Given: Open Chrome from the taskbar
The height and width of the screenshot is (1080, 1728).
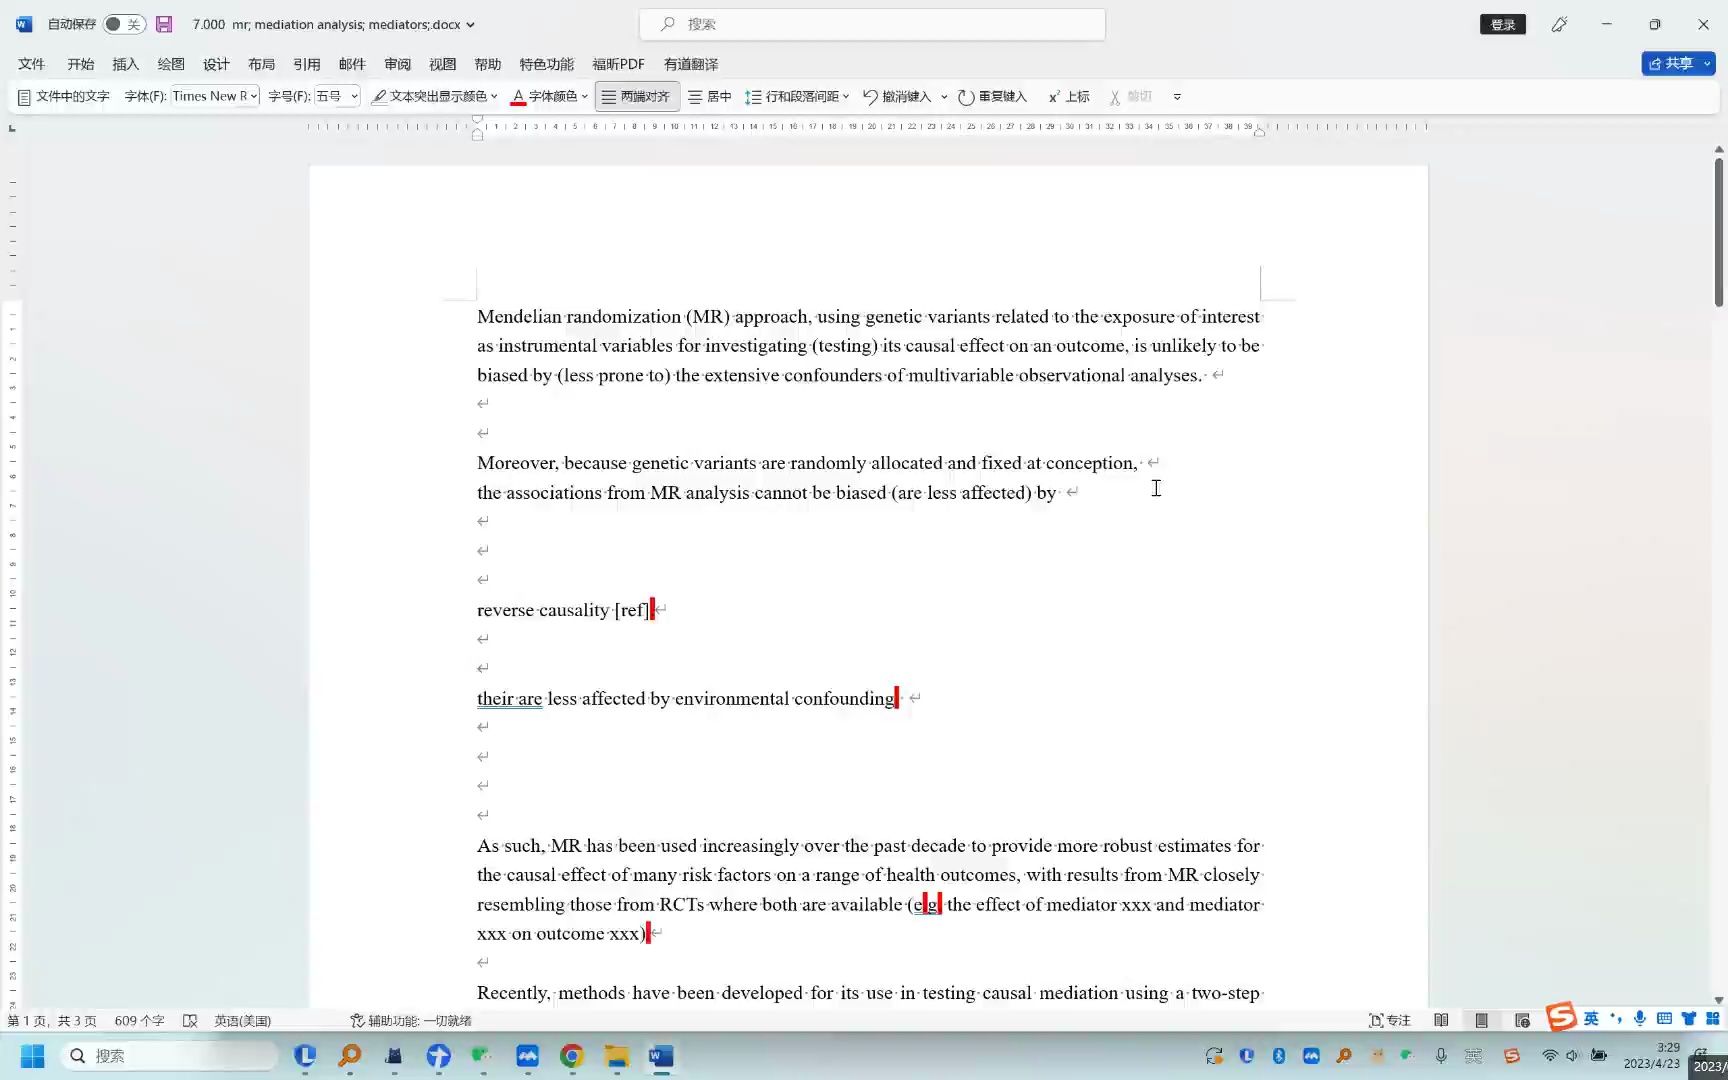Looking at the screenshot, I should point(571,1056).
